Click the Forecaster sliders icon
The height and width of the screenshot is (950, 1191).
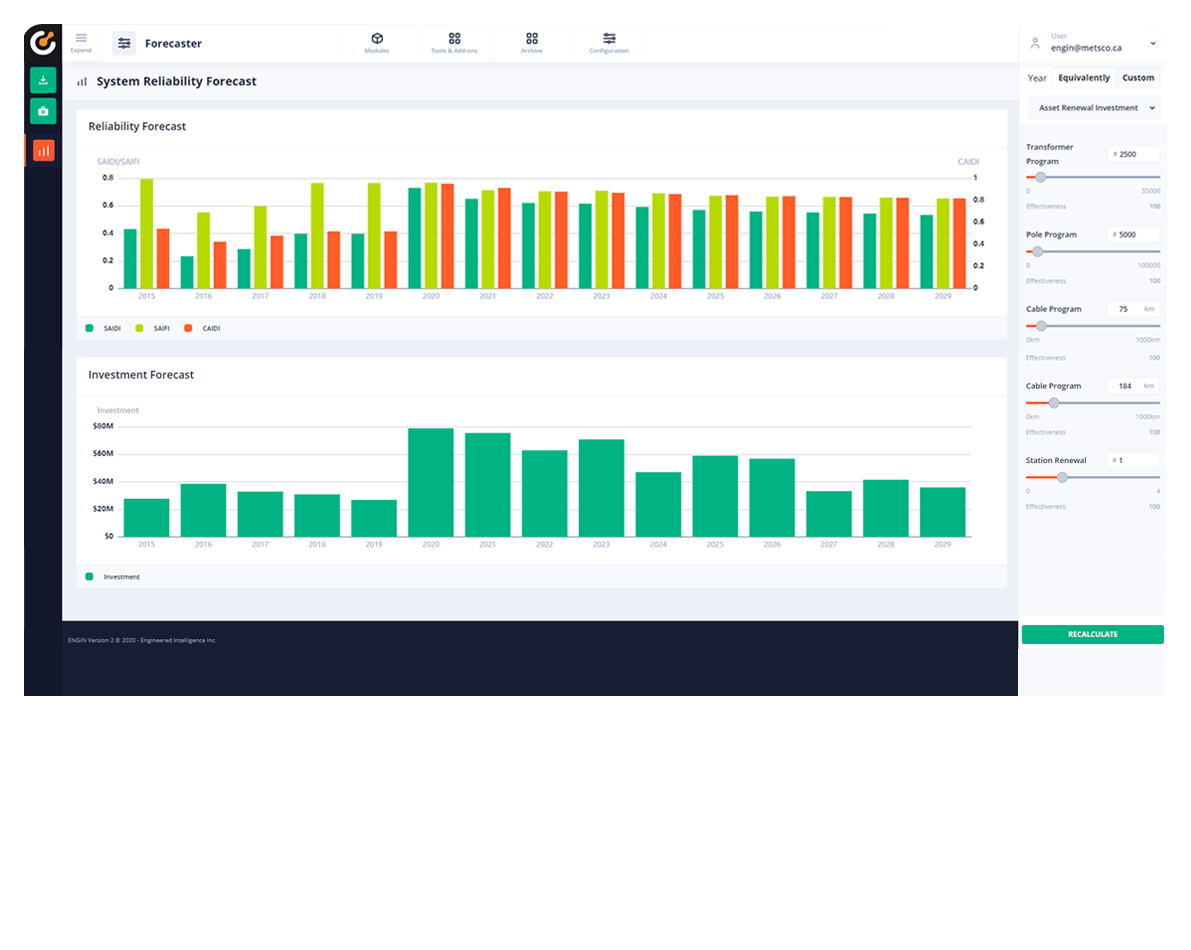click(125, 43)
